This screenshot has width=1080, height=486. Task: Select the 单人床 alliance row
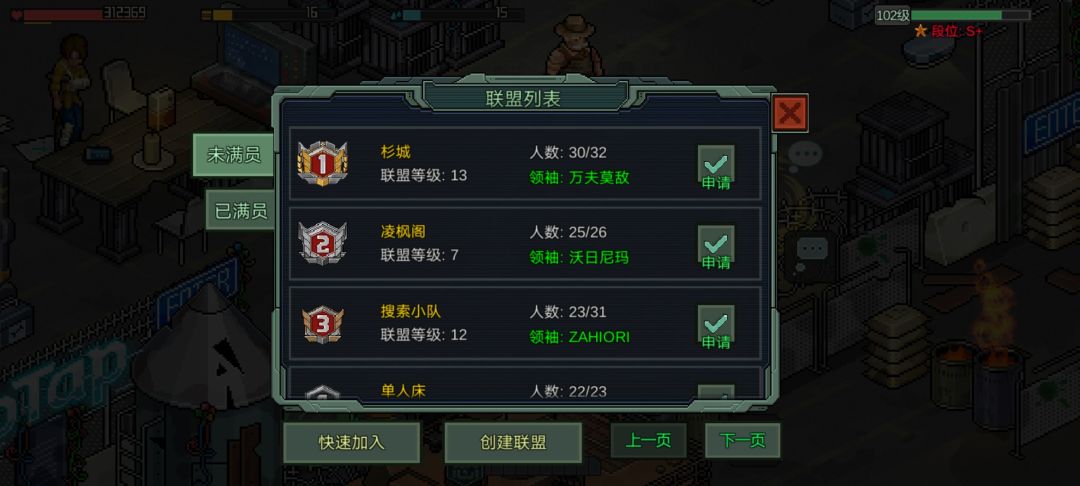525,383
